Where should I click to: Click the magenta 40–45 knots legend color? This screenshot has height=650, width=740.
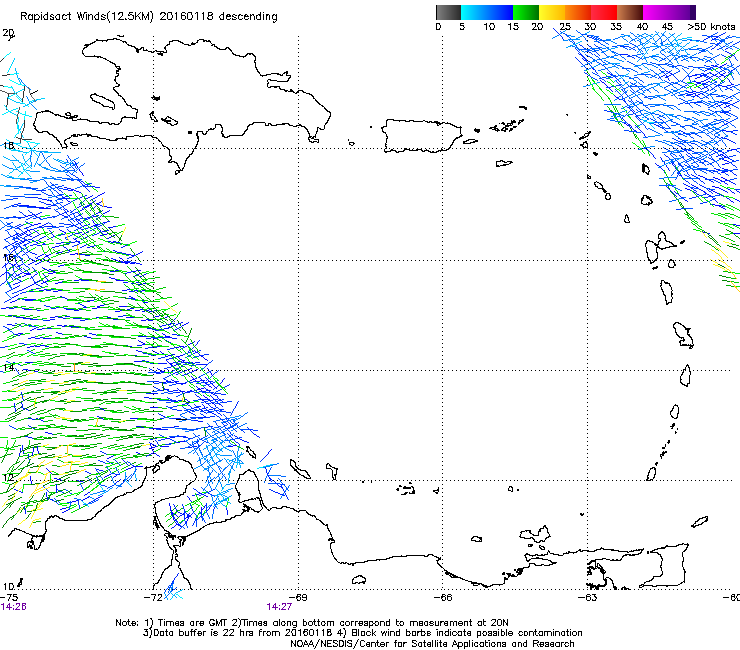(x=656, y=12)
